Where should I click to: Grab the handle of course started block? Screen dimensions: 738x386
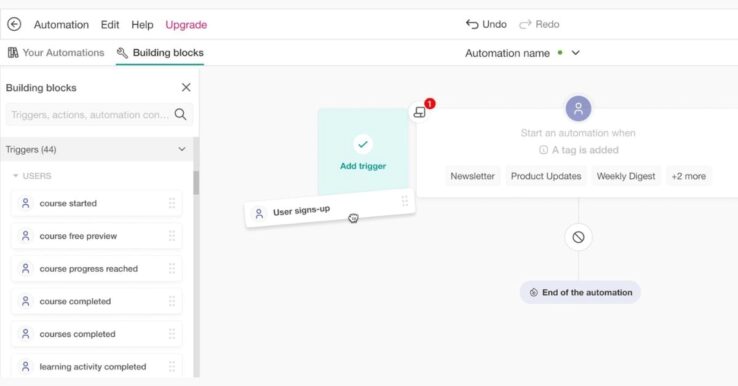pos(172,203)
